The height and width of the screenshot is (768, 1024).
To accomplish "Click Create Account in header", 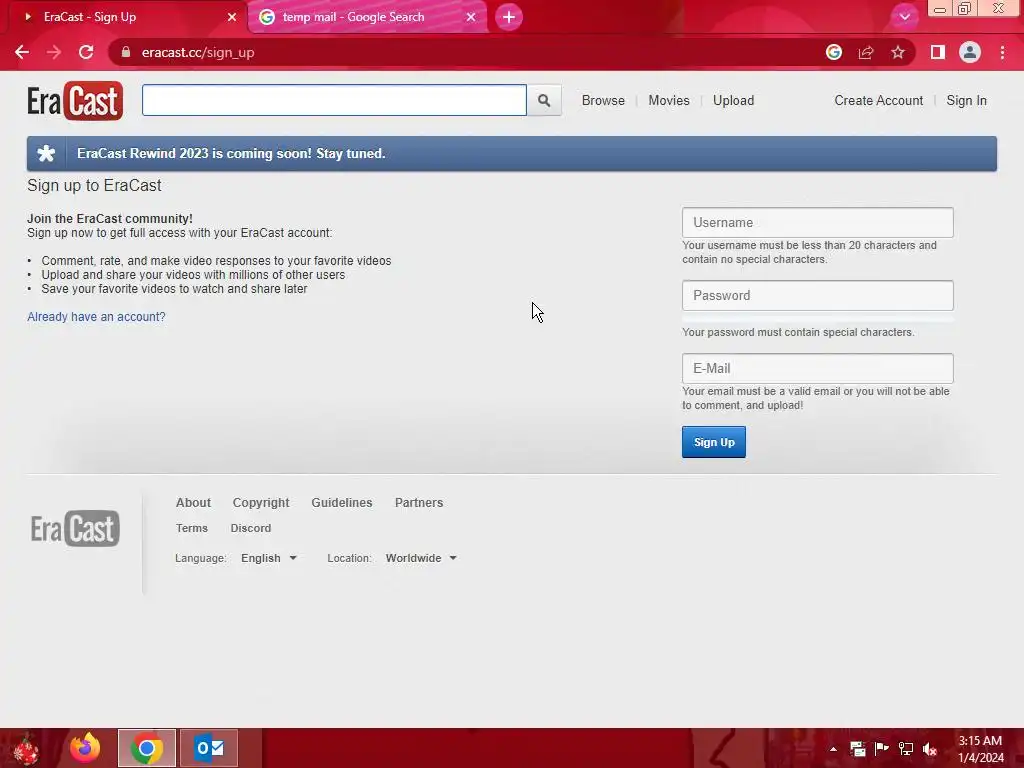I will (x=878, y=101).
